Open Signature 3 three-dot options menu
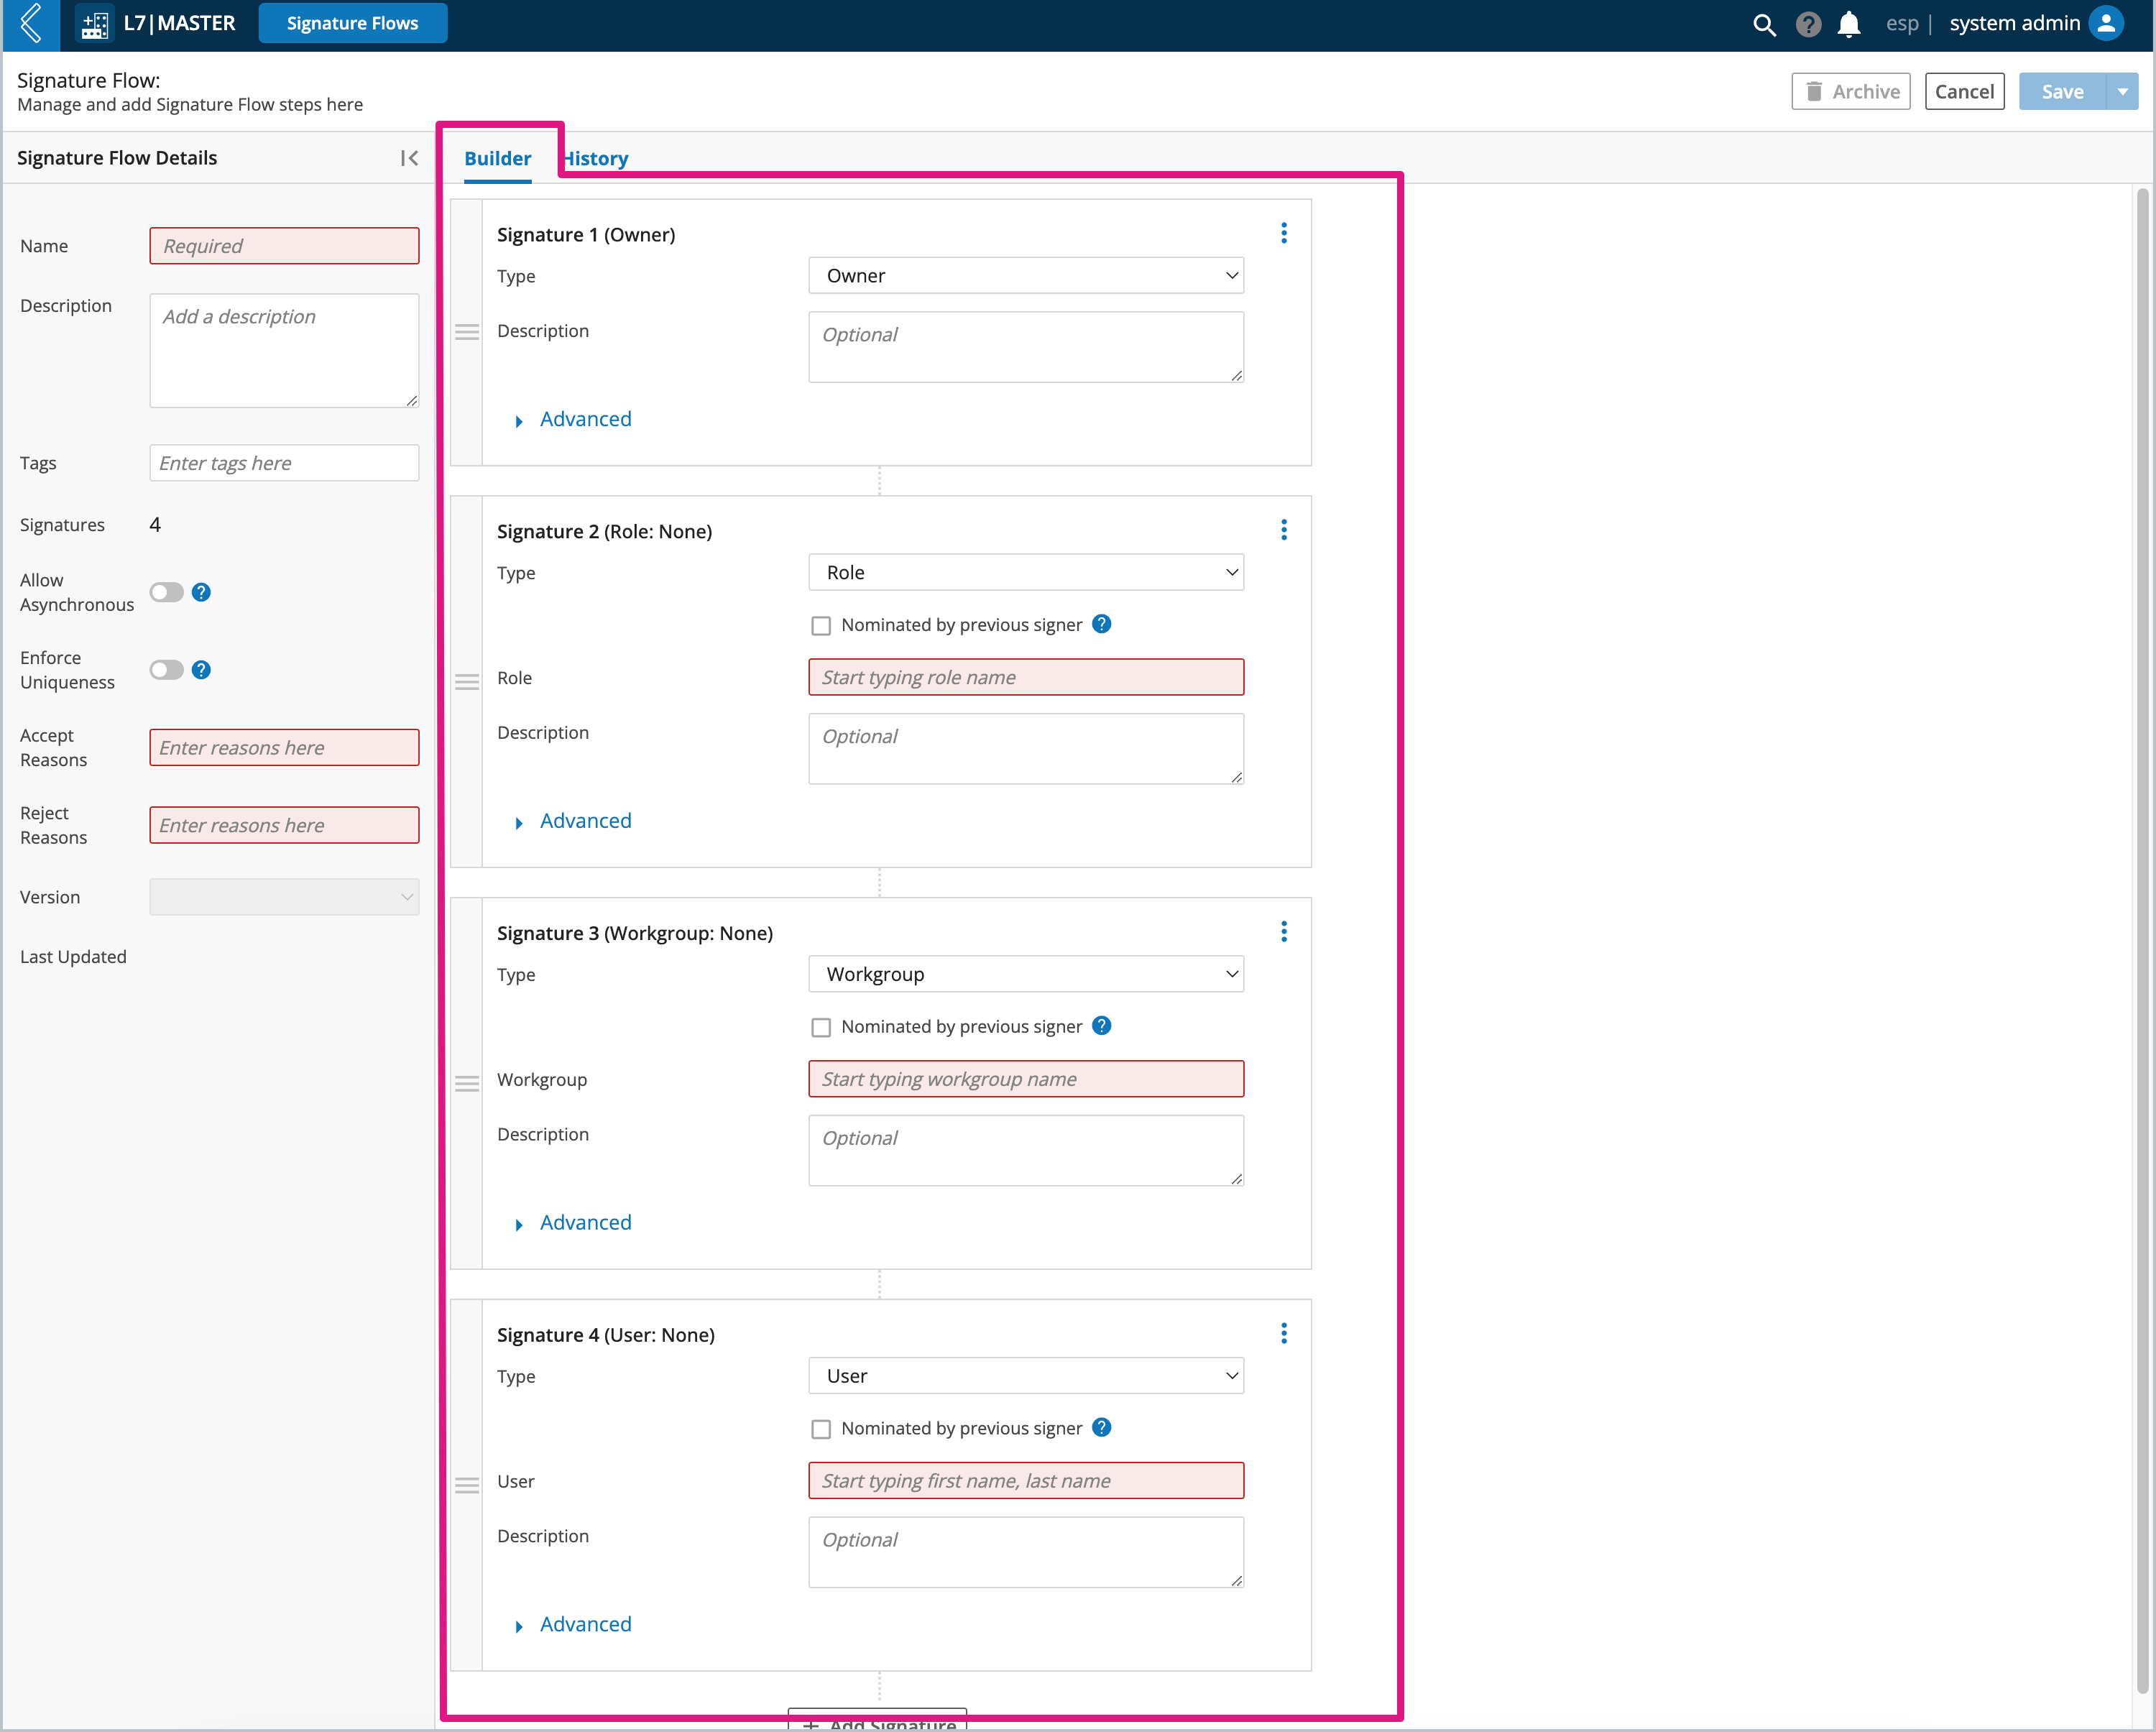The height and width of the screenshot is (1732, 2156). coord(1284,932)
